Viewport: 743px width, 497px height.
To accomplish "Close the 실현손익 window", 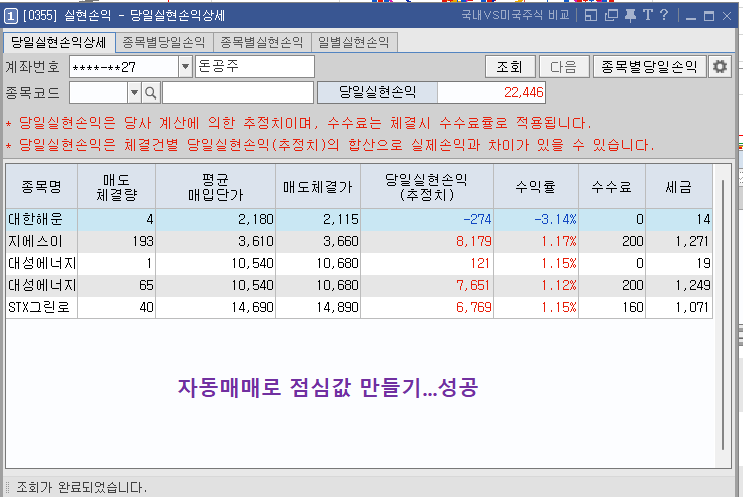I will pyautogui.click(x=727, y=16).
